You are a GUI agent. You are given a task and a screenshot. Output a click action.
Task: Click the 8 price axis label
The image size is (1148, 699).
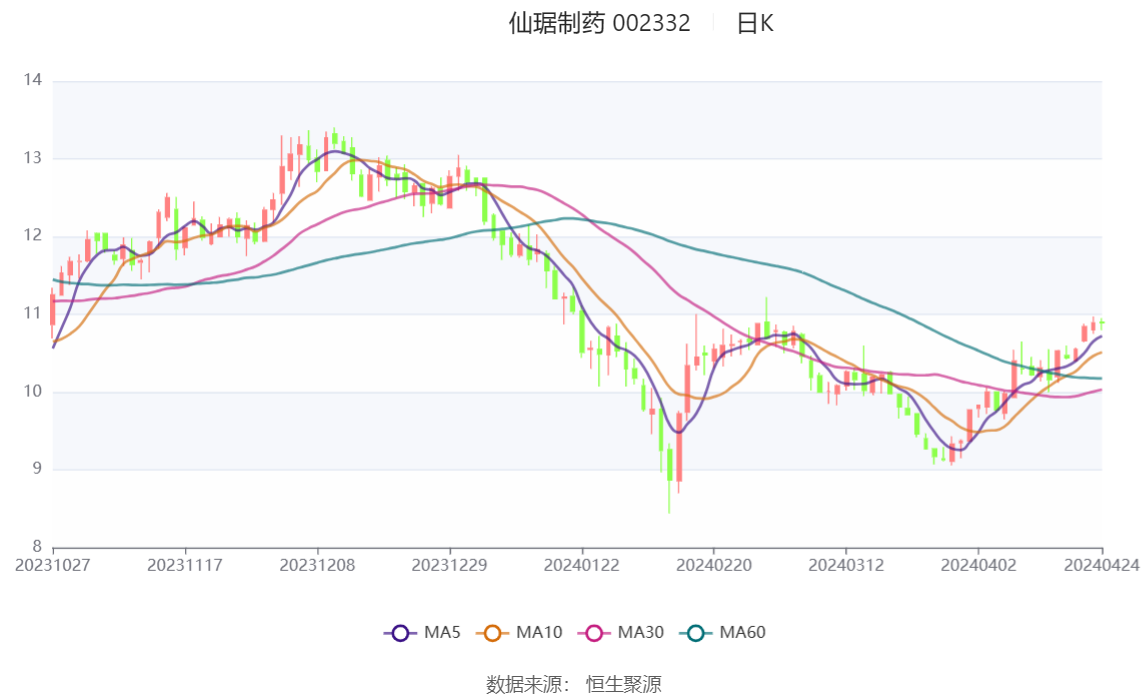pyautogui.click(x=37, y=547)
